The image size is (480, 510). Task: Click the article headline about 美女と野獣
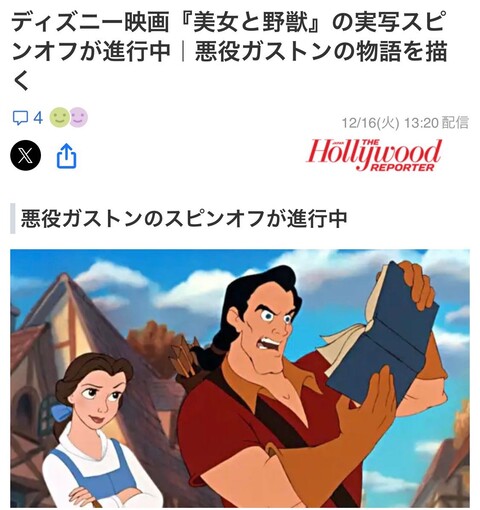[x=230, y=52]
